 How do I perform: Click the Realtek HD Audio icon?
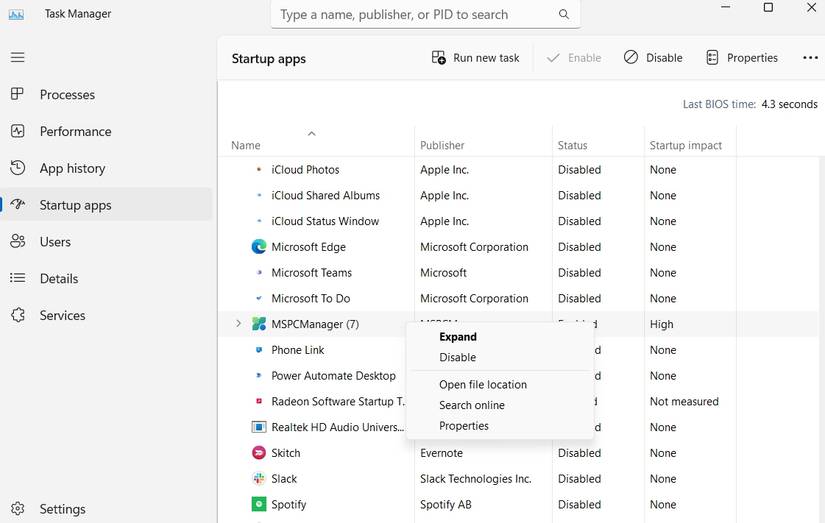pos(258,427)
